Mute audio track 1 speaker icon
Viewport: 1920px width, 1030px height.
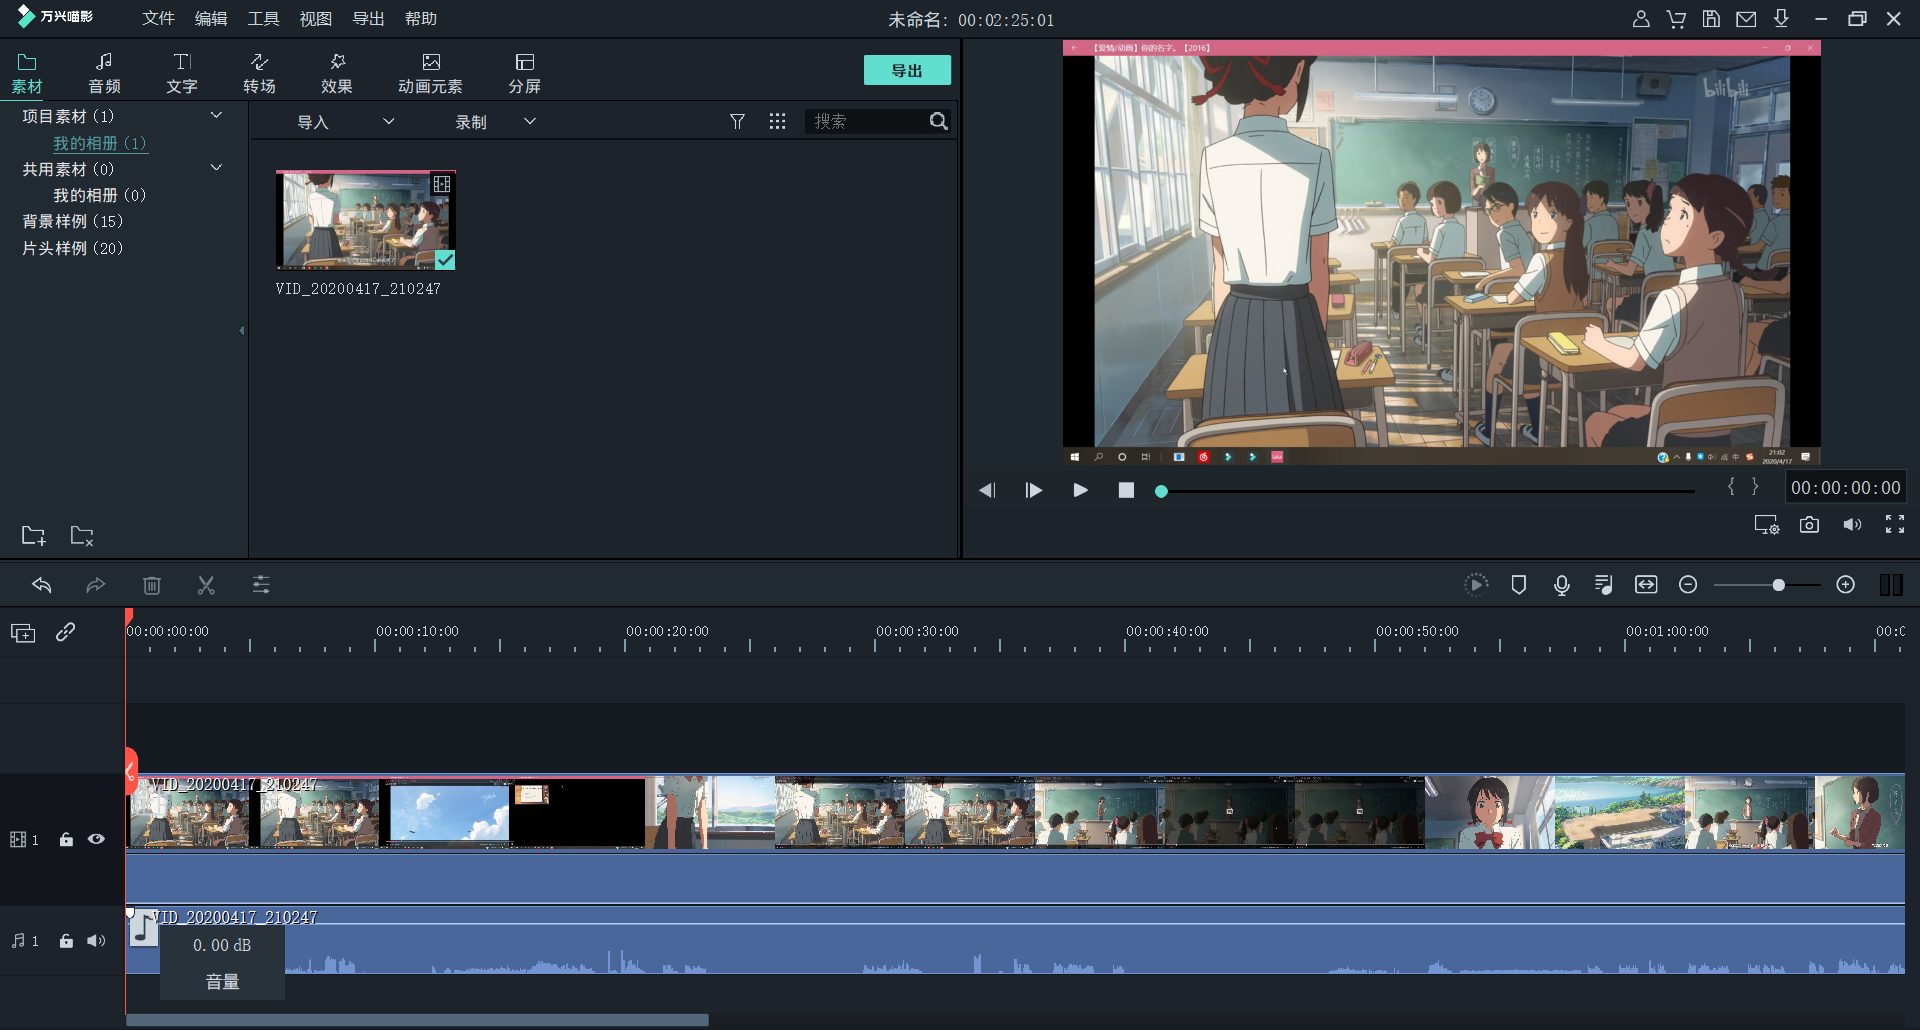(96, 941)
